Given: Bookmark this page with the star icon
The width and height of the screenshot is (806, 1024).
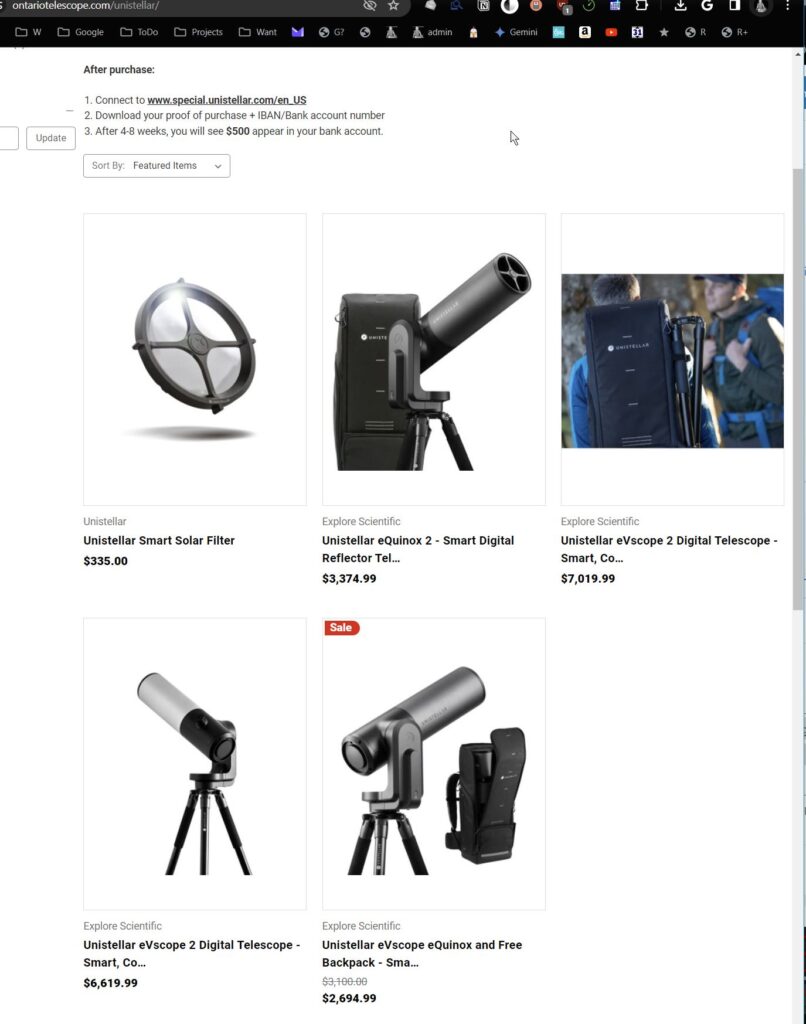Looking at the screenshot, I should [x=393, y=5].
